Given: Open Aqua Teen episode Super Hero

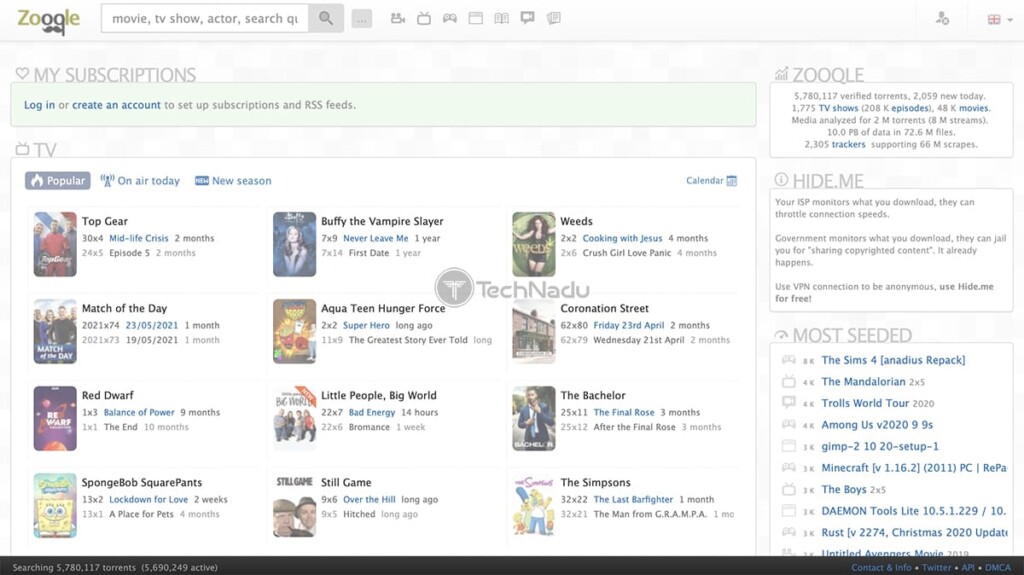Looking at the screenshot, I should tap(366, 325).
